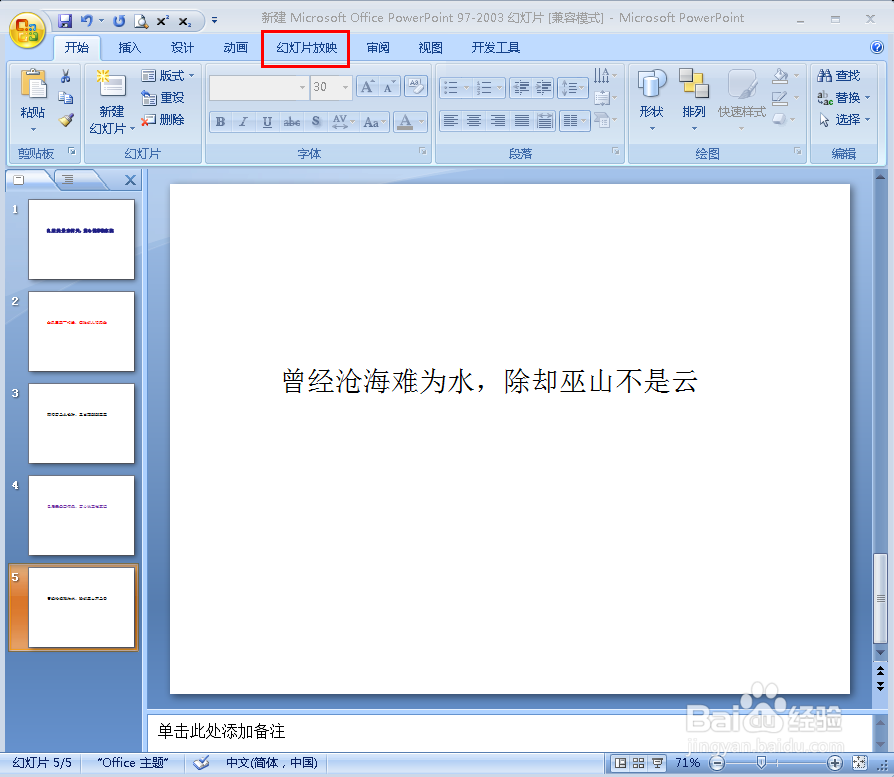
Task: Zoom out with the minus button
Action: pyautogui.click(x=717, y=763)
